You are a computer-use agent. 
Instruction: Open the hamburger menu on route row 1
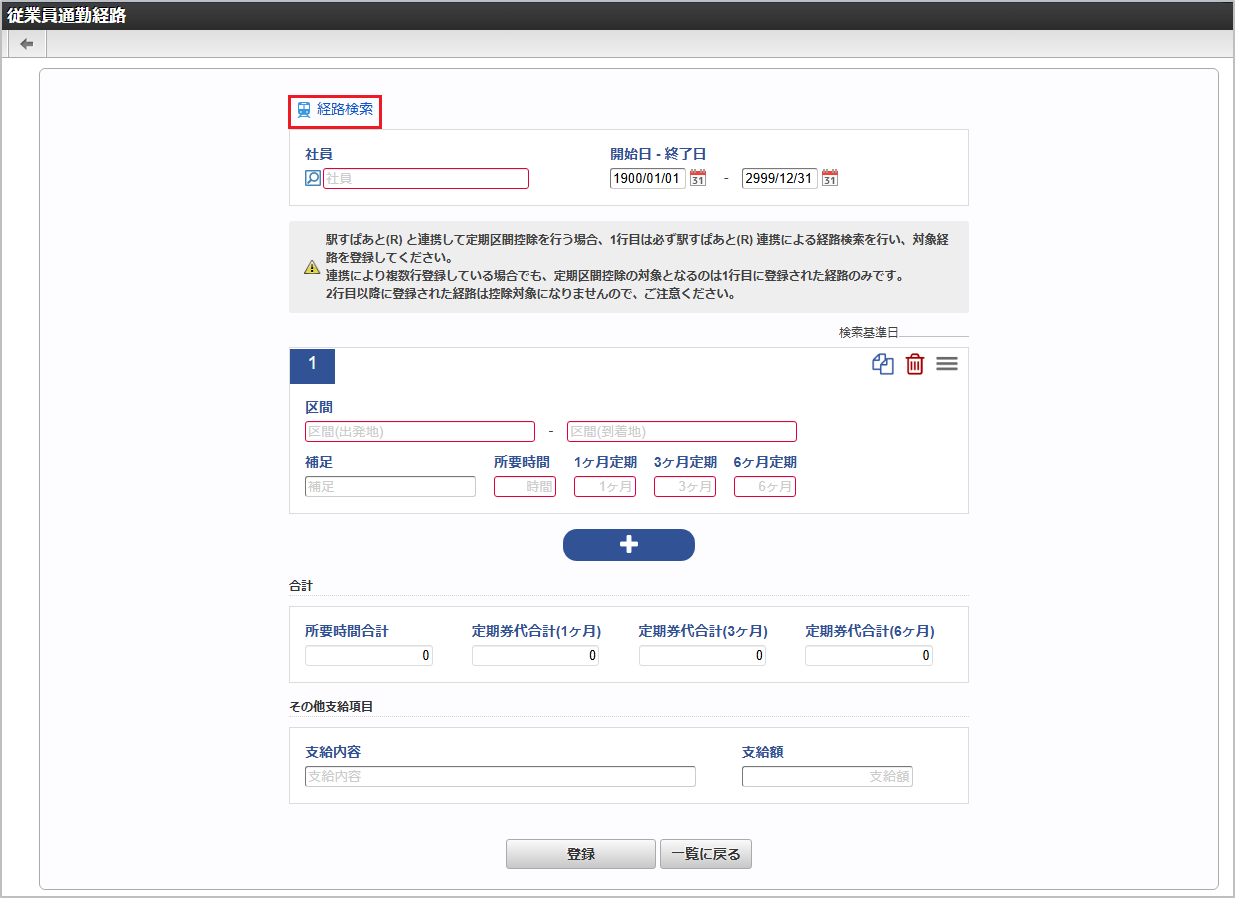946,364
